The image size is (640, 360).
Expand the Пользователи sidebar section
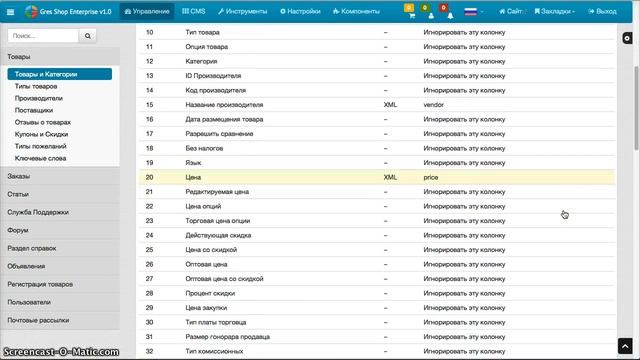pos(60,302)
